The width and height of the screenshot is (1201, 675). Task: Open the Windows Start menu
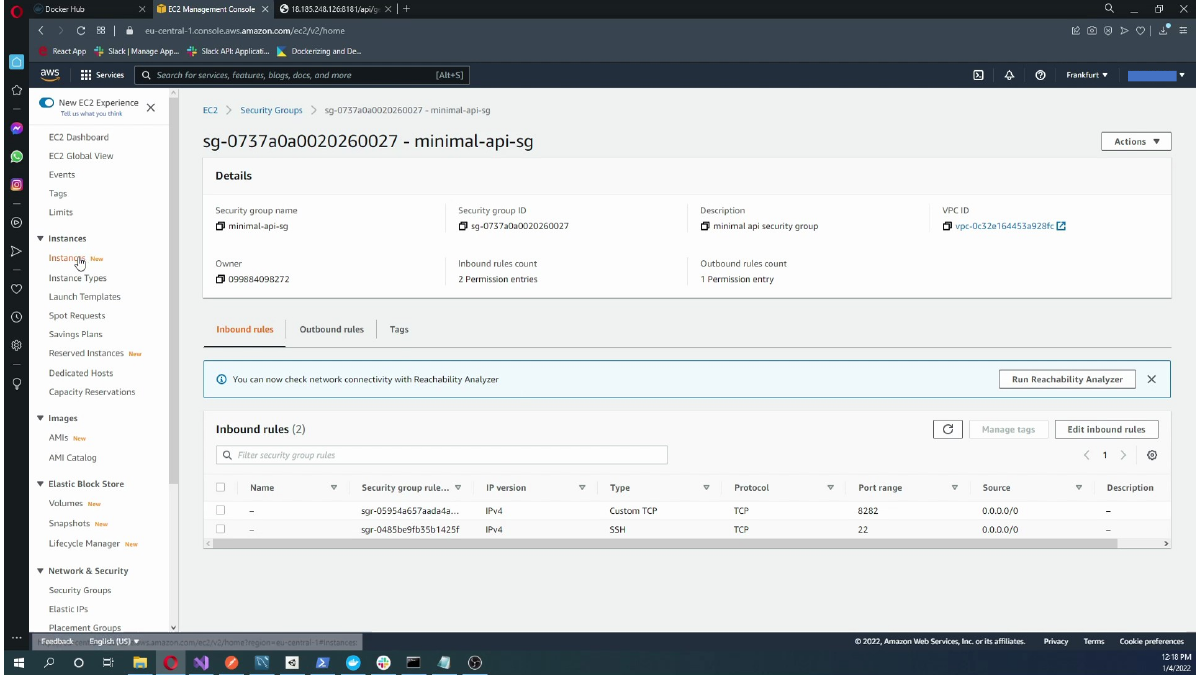(18, 662)
